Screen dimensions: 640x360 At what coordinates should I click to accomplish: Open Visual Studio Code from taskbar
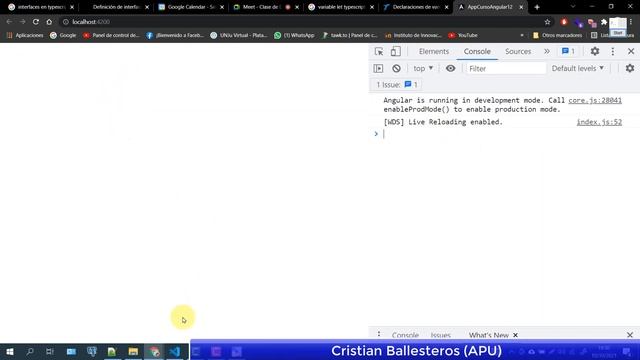pyautogui.click(x=175, y=351)
